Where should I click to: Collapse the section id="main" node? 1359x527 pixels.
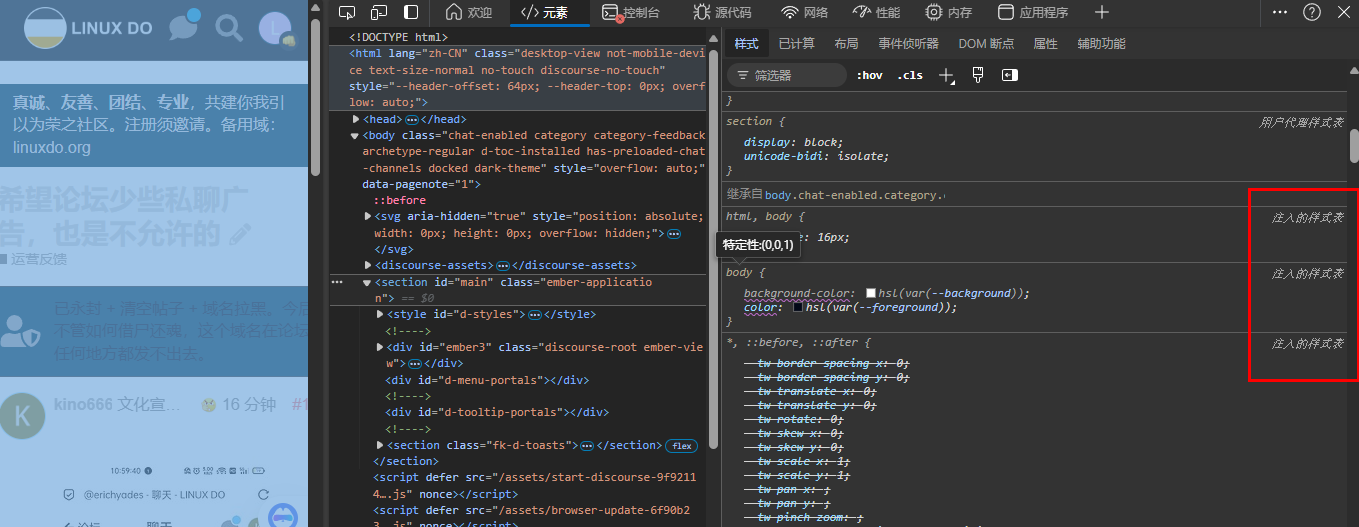click(367, 283)
